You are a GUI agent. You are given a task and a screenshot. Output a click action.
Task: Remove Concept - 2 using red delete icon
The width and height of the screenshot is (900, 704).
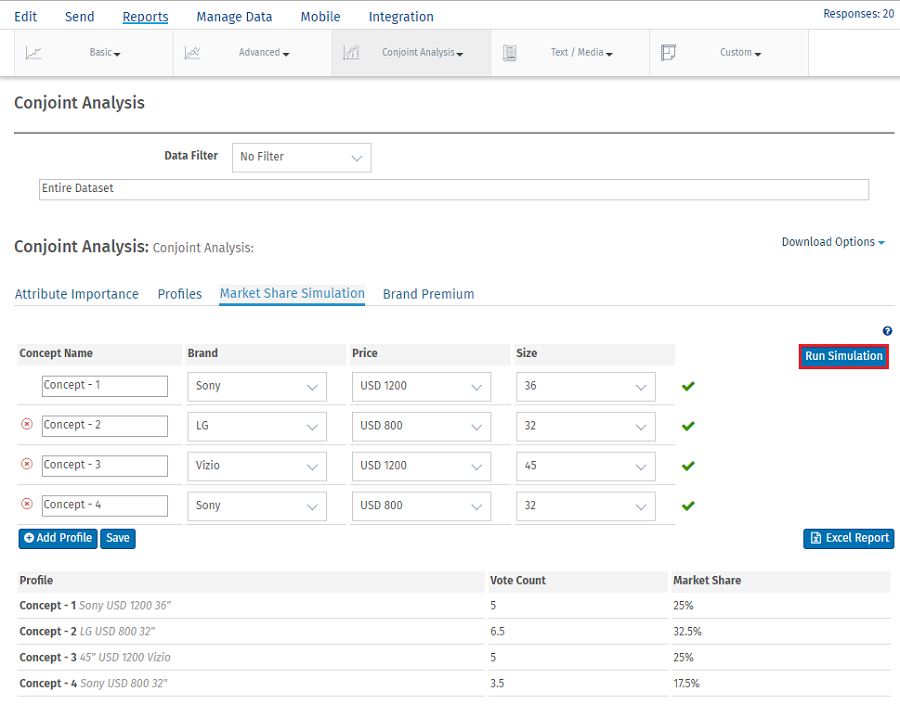[x=27, y=425]
